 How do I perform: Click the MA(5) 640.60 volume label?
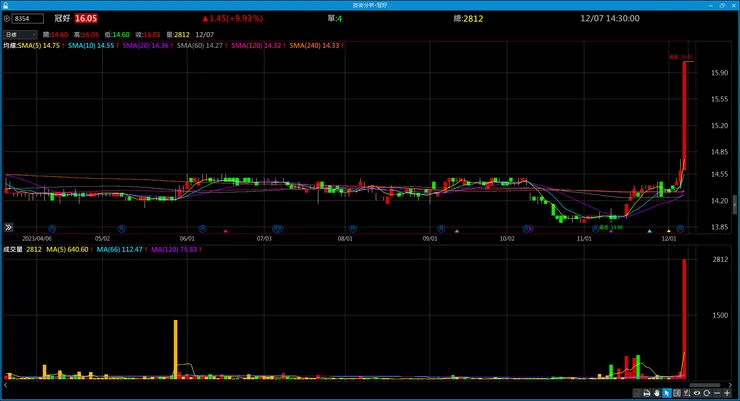67,250
